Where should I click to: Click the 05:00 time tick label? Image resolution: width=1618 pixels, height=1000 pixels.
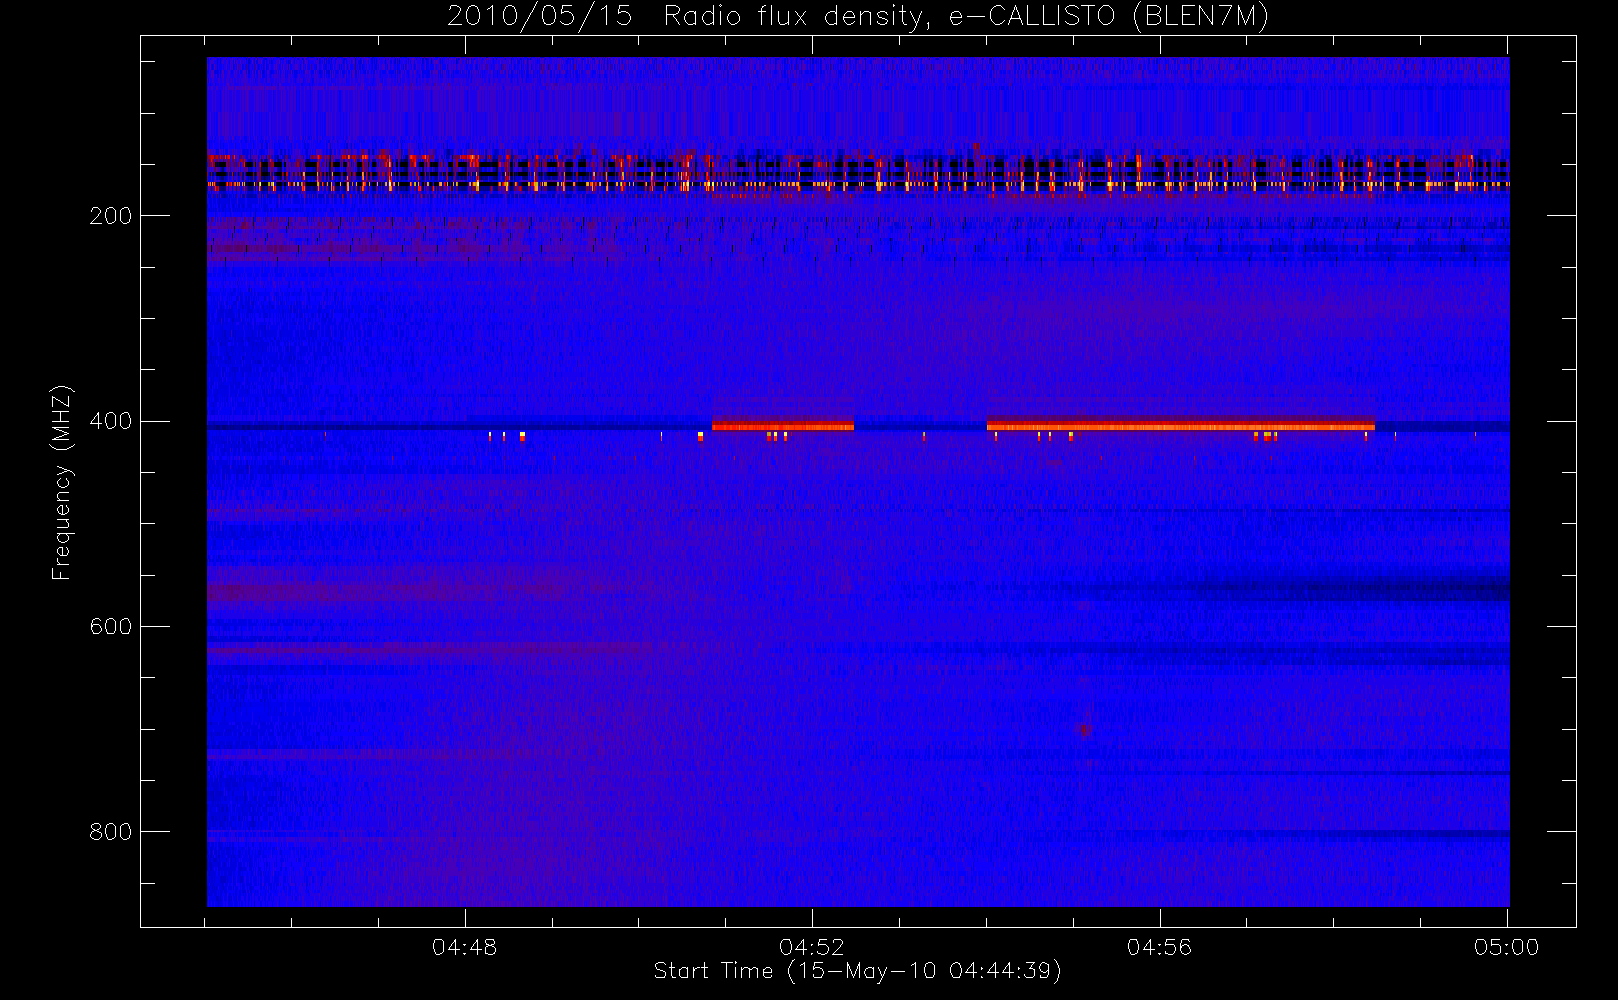tap(1506, 947)
